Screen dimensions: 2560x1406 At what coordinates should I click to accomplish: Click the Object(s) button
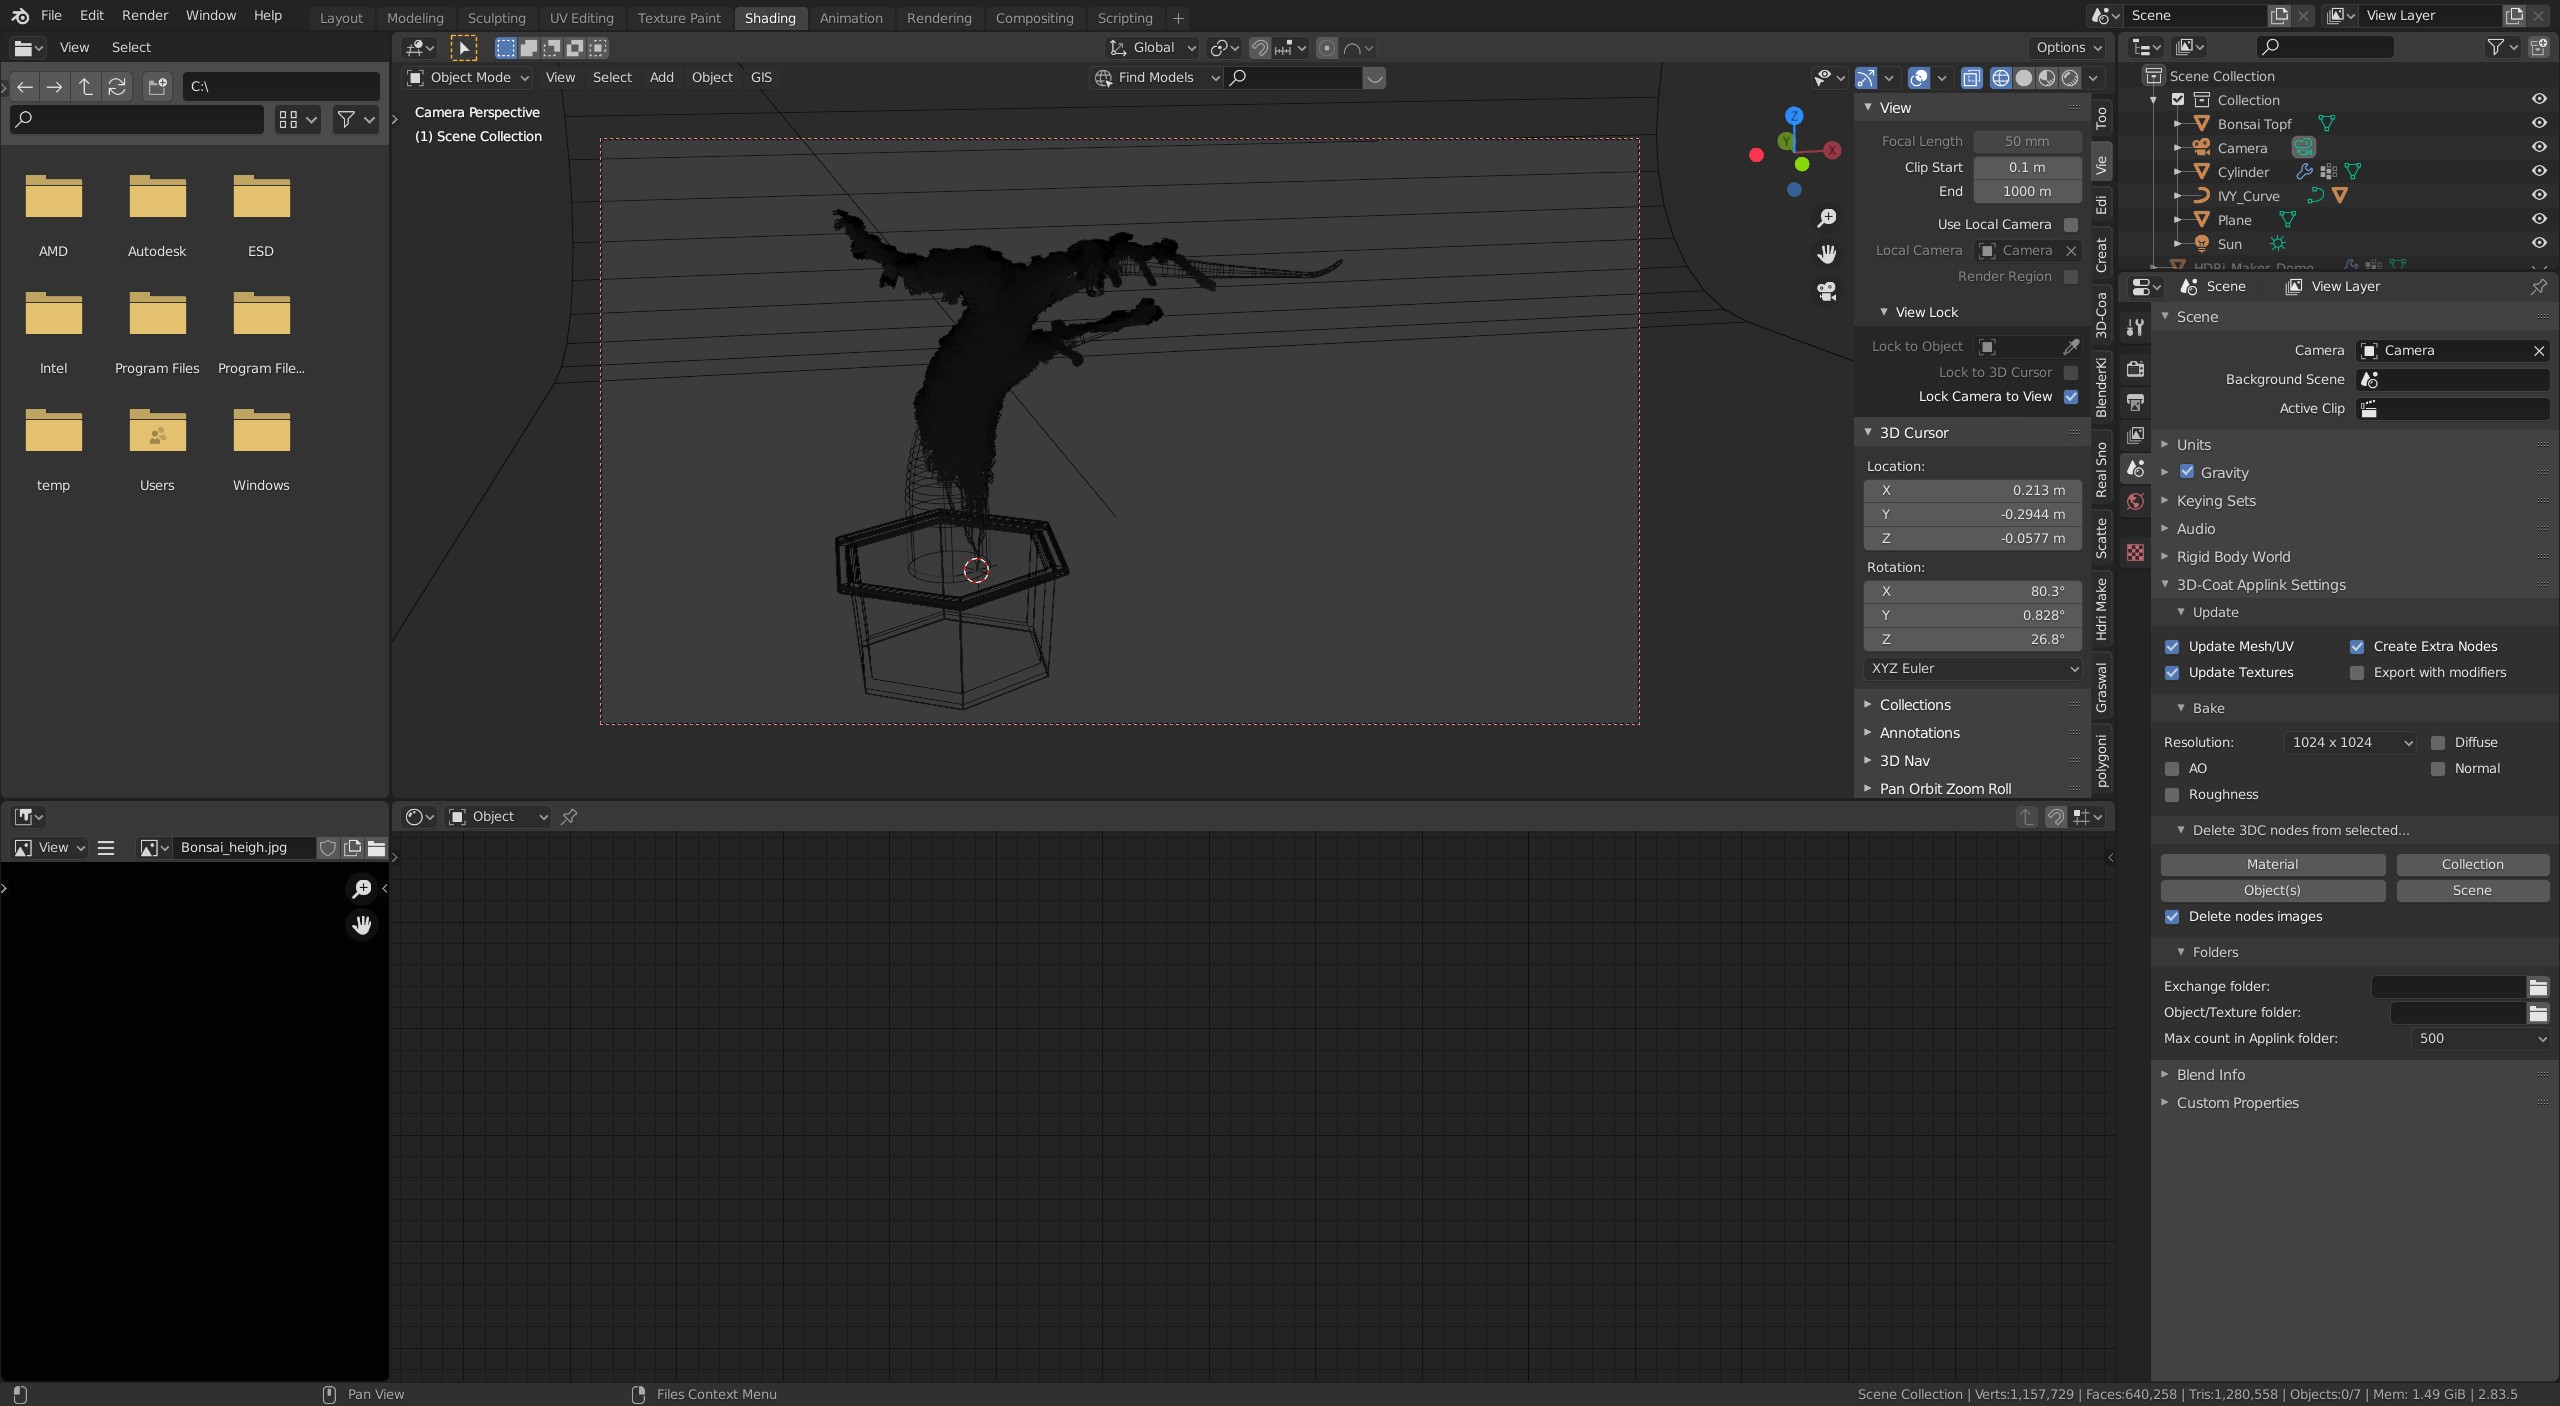pyautogui.click(x=2272, y=890)
